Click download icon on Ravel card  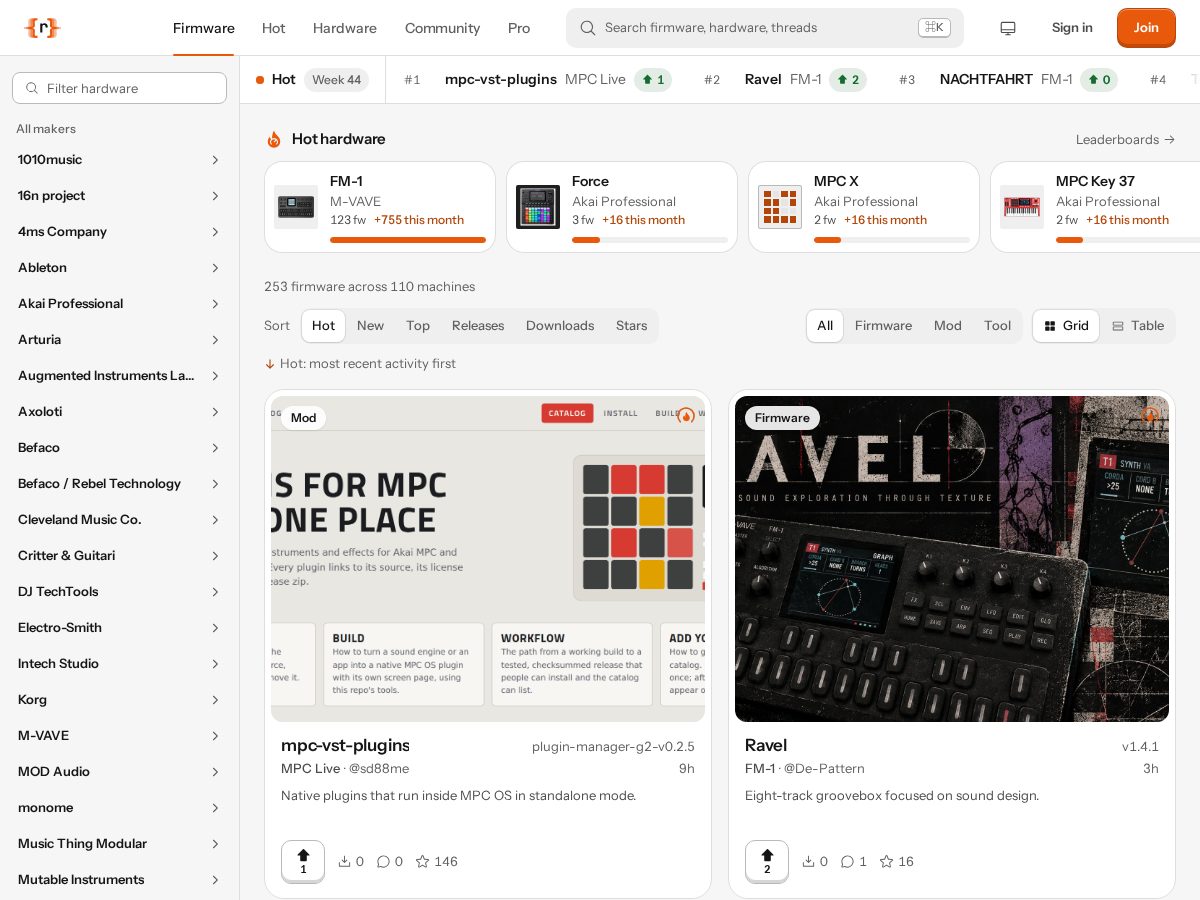coord(808,861)
